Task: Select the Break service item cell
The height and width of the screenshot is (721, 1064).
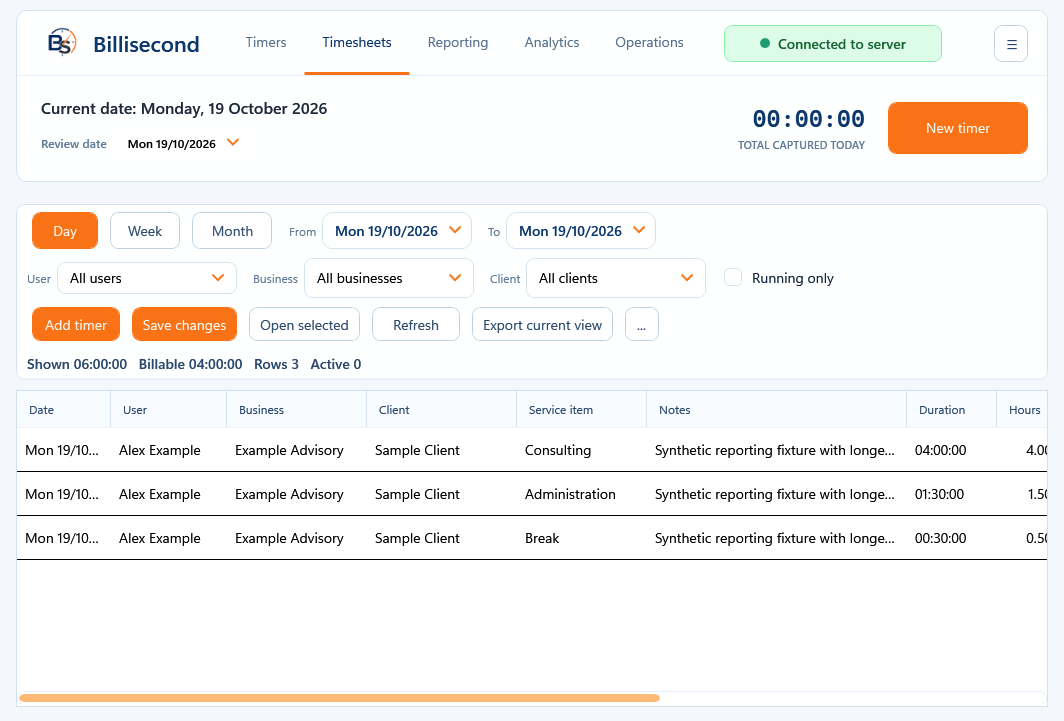Action: tap(581, 538)
